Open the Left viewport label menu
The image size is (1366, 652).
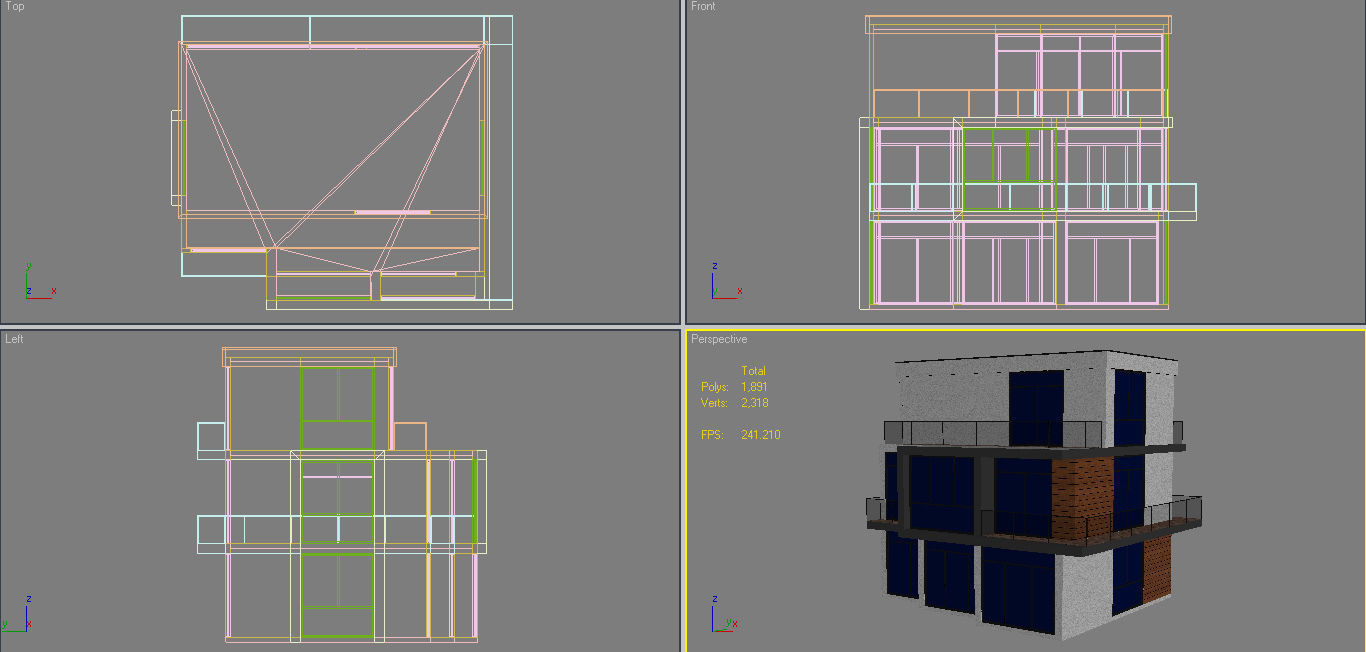pyautogui.click(x=14, y=339)
